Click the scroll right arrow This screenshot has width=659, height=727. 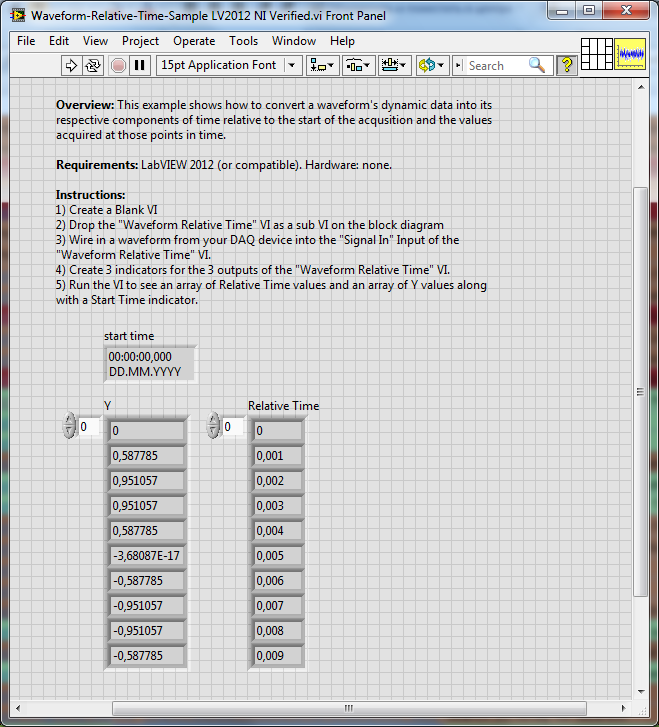[x=623, y=708]
